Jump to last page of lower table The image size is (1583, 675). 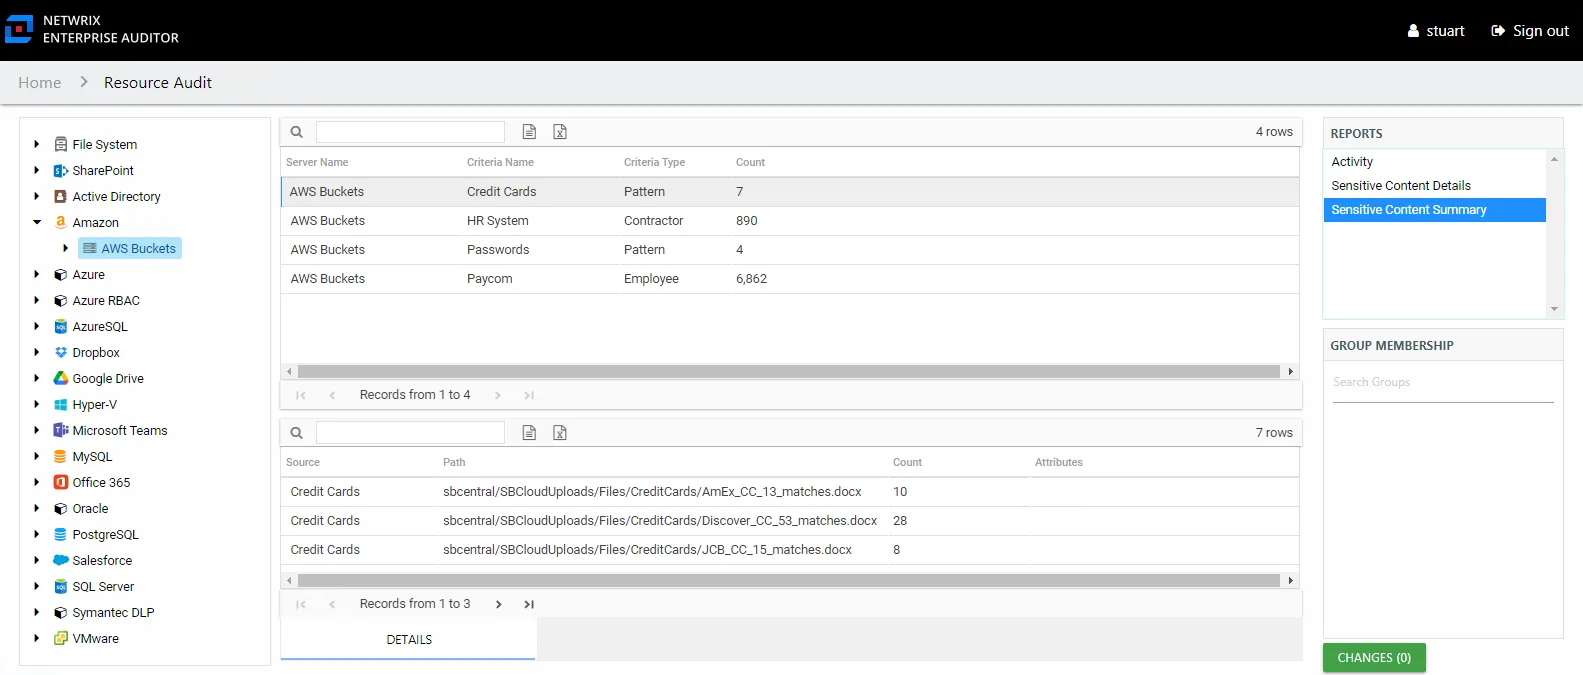click(x=529, y=604)
